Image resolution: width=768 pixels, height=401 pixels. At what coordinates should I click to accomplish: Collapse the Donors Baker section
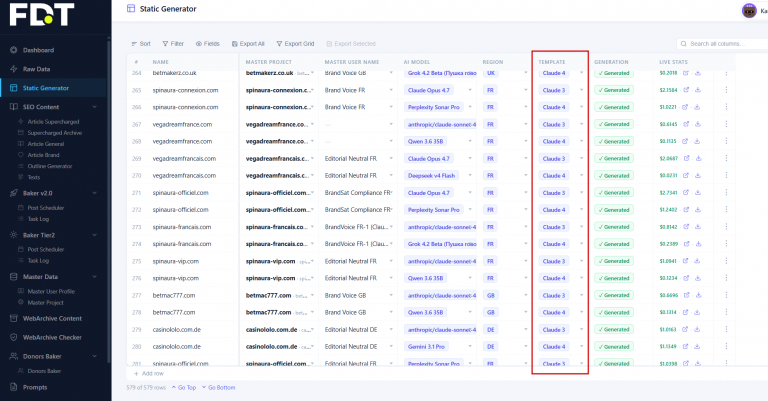coord(95,356)
